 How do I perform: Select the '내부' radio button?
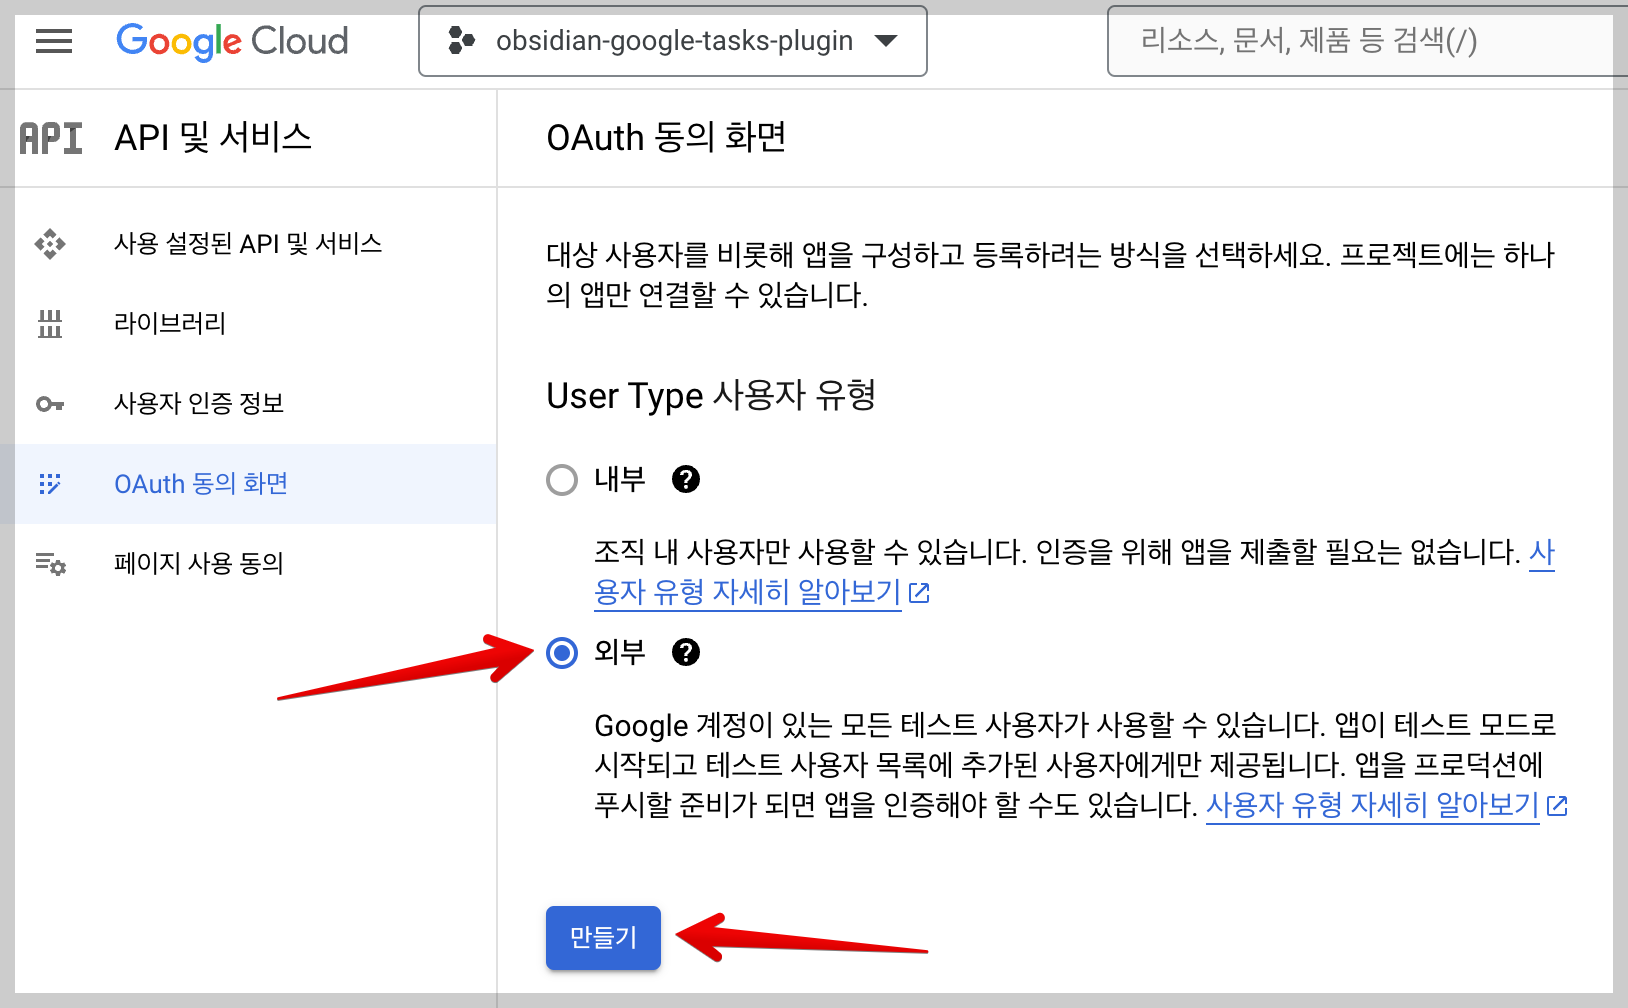[562, 480]
